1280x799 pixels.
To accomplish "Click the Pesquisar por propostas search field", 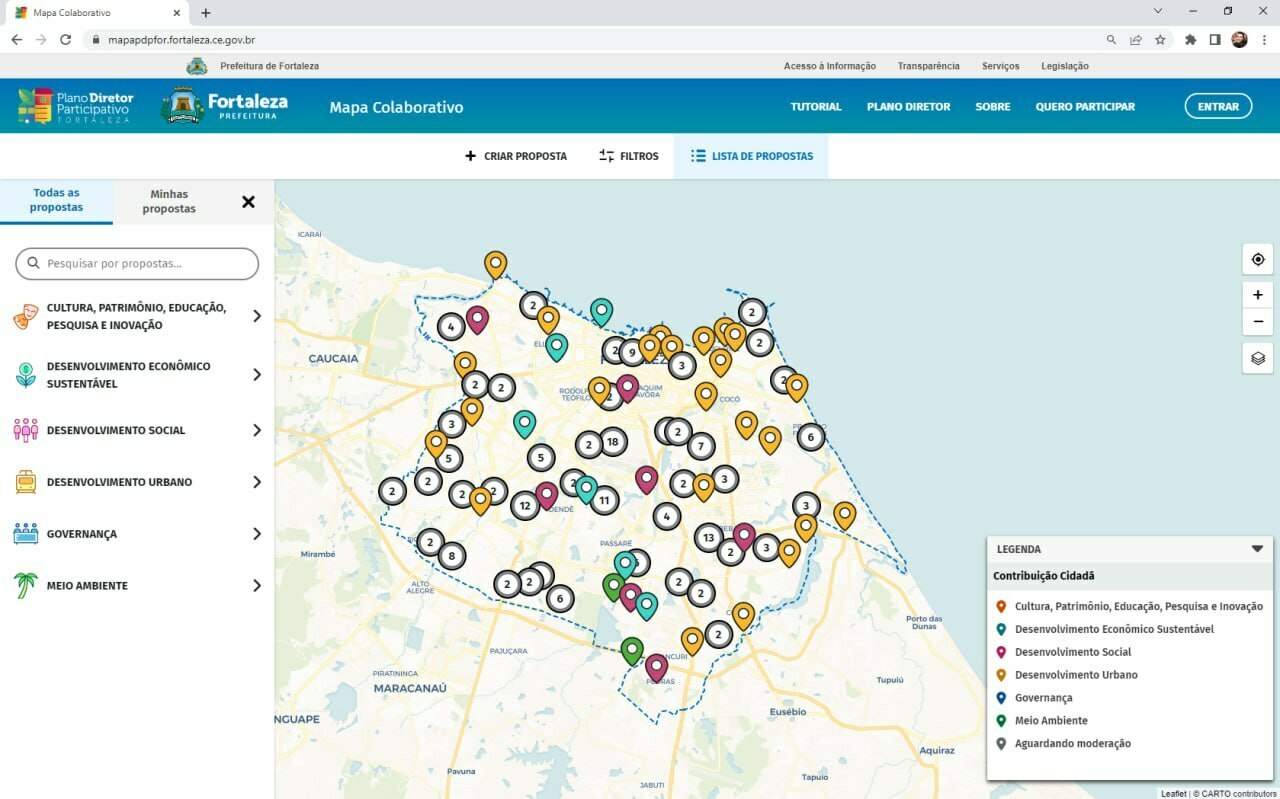I will click(137, 264).
